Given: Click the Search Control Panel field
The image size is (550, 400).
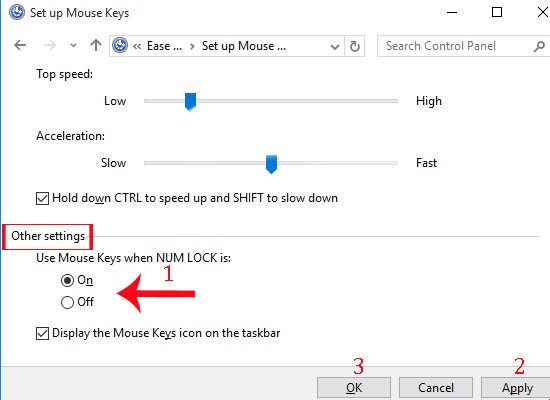Looking at the screenshot, I should coord(456,46).
